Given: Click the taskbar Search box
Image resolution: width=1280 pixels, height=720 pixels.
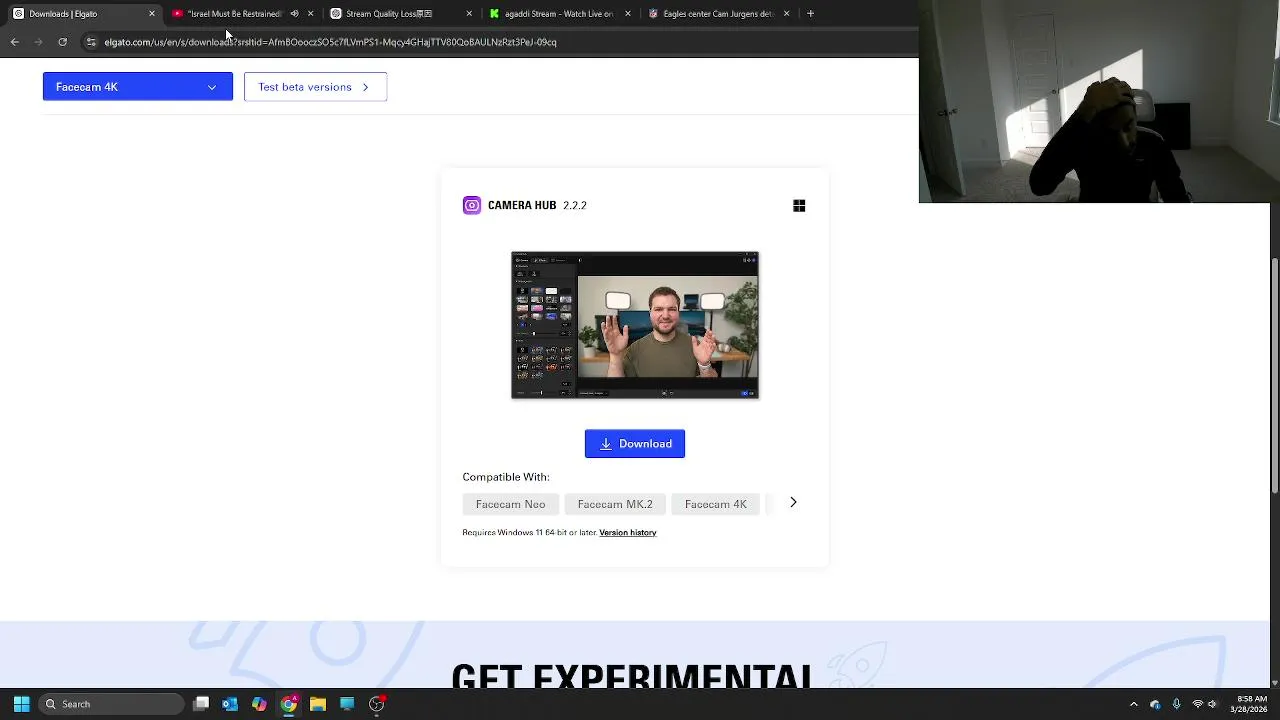Looking at the screenshot, I should (110, 704).
